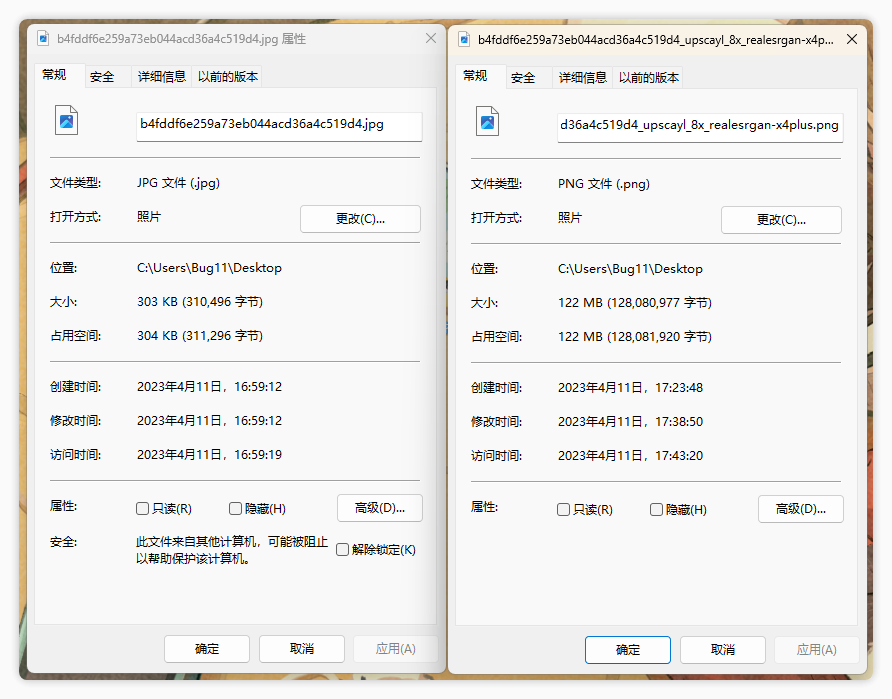Enable 隐藏 attribute for the JPG file
The height and width of the screenshot is (699, 892).
pos(235,508)
